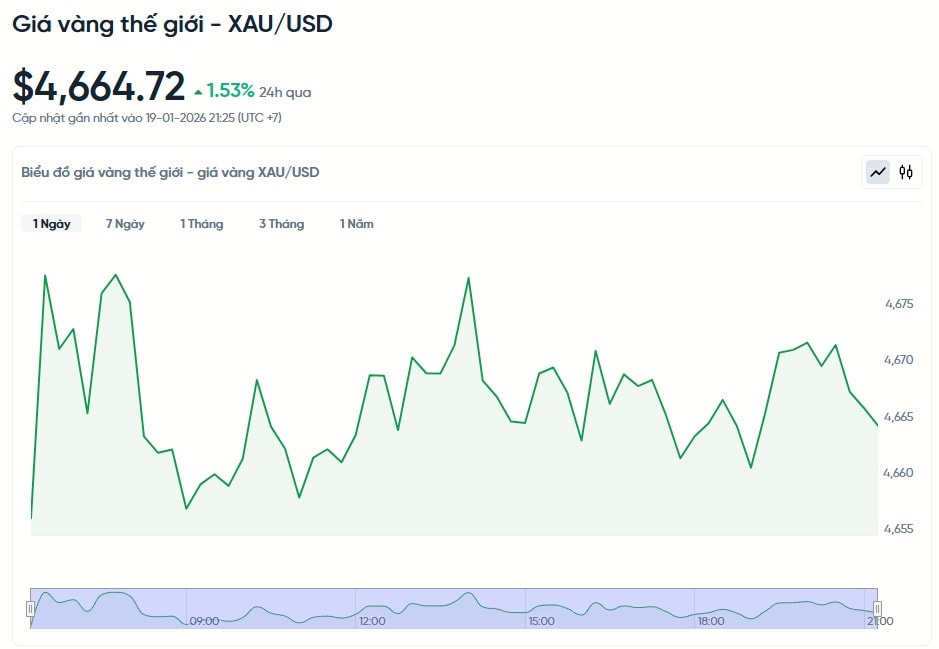Image resolution: width=939 pixels, height=649 pixels.
Task: Click the 4,655 price axis label
Action: point(899,529)
